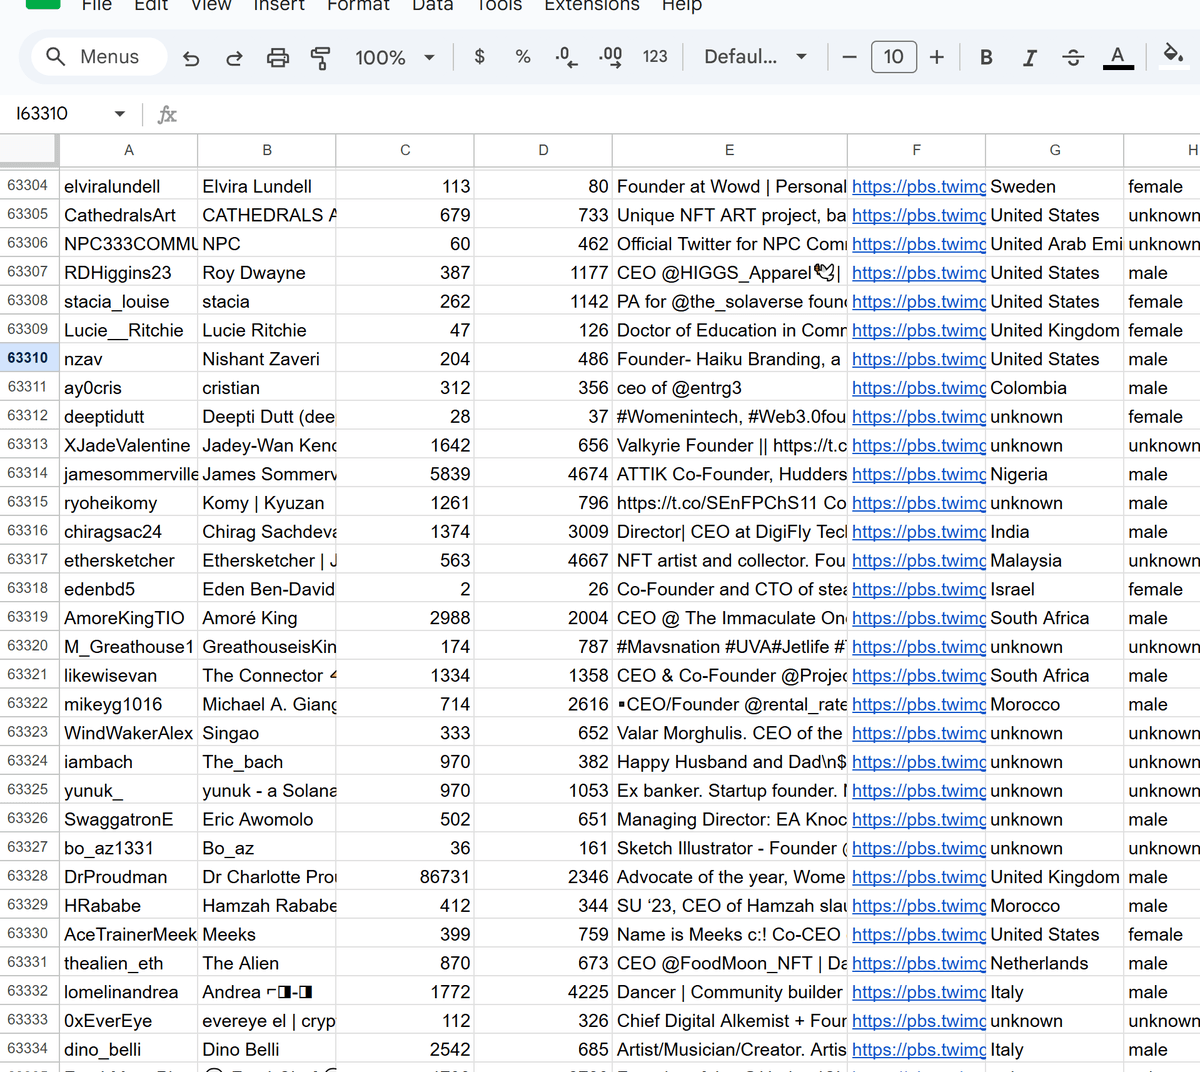Click cell "WindWakerAlex"
Image resolution: width=1200 pixels, height=1072 pixels.
point(129,733)
